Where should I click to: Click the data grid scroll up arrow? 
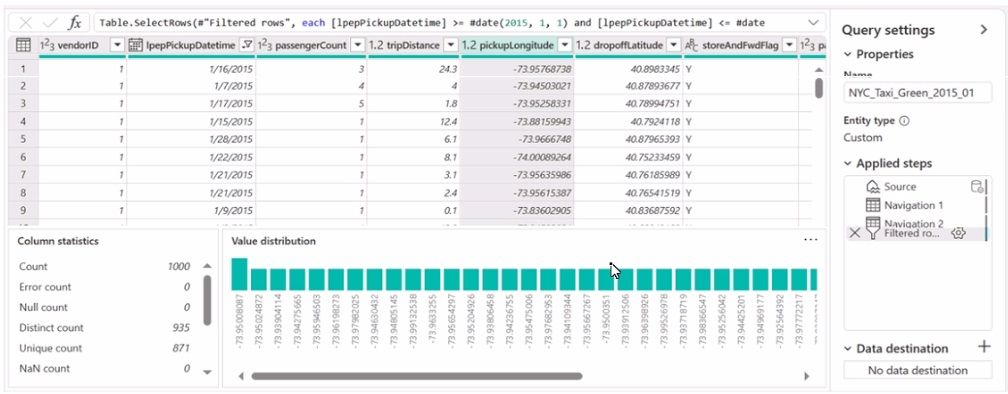(818, 69)
